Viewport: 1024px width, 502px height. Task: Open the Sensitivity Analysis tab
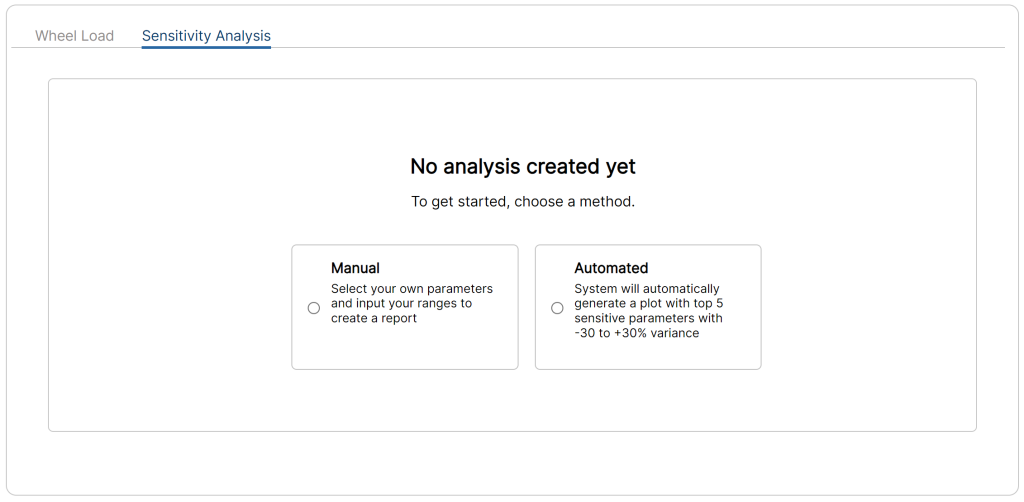click(x=206, y=36)
